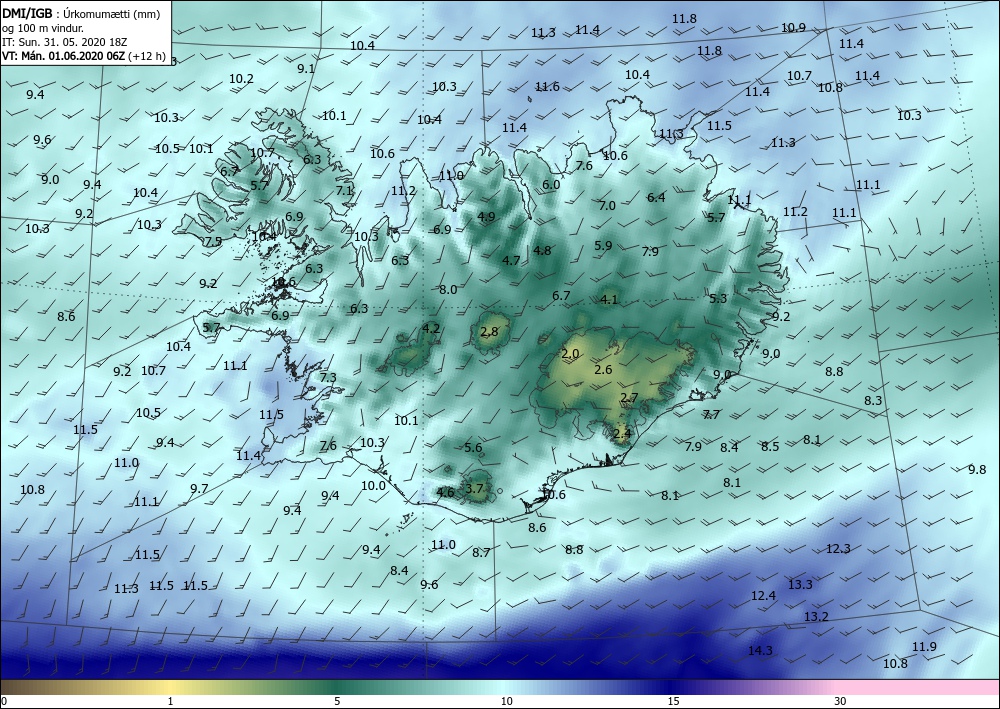Click the 4.7 value on the map

pos(511,260)
